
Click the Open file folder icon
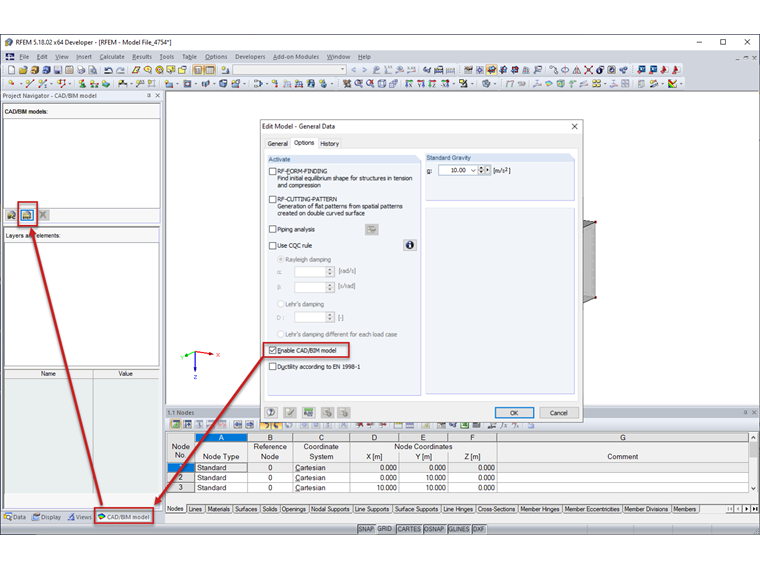[23, 70]
